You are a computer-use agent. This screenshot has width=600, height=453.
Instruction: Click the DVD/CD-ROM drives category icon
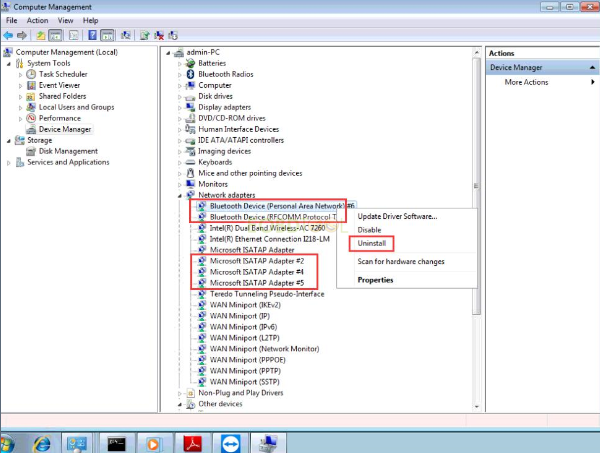coord(190,118)
